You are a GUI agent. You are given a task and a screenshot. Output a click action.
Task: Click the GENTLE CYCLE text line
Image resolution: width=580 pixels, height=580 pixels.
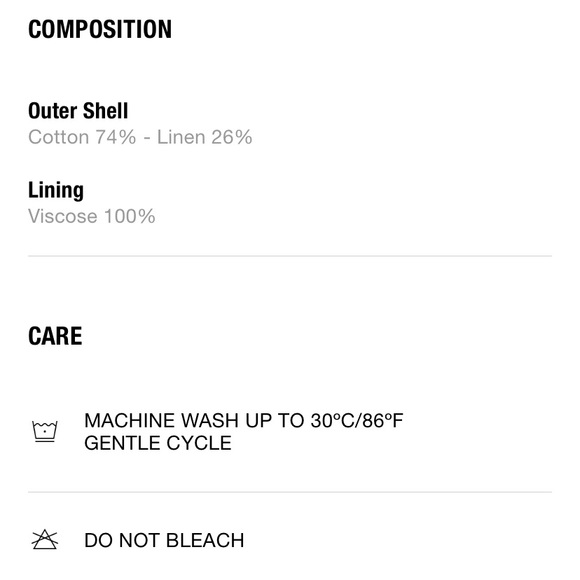[x=158, y=443]
